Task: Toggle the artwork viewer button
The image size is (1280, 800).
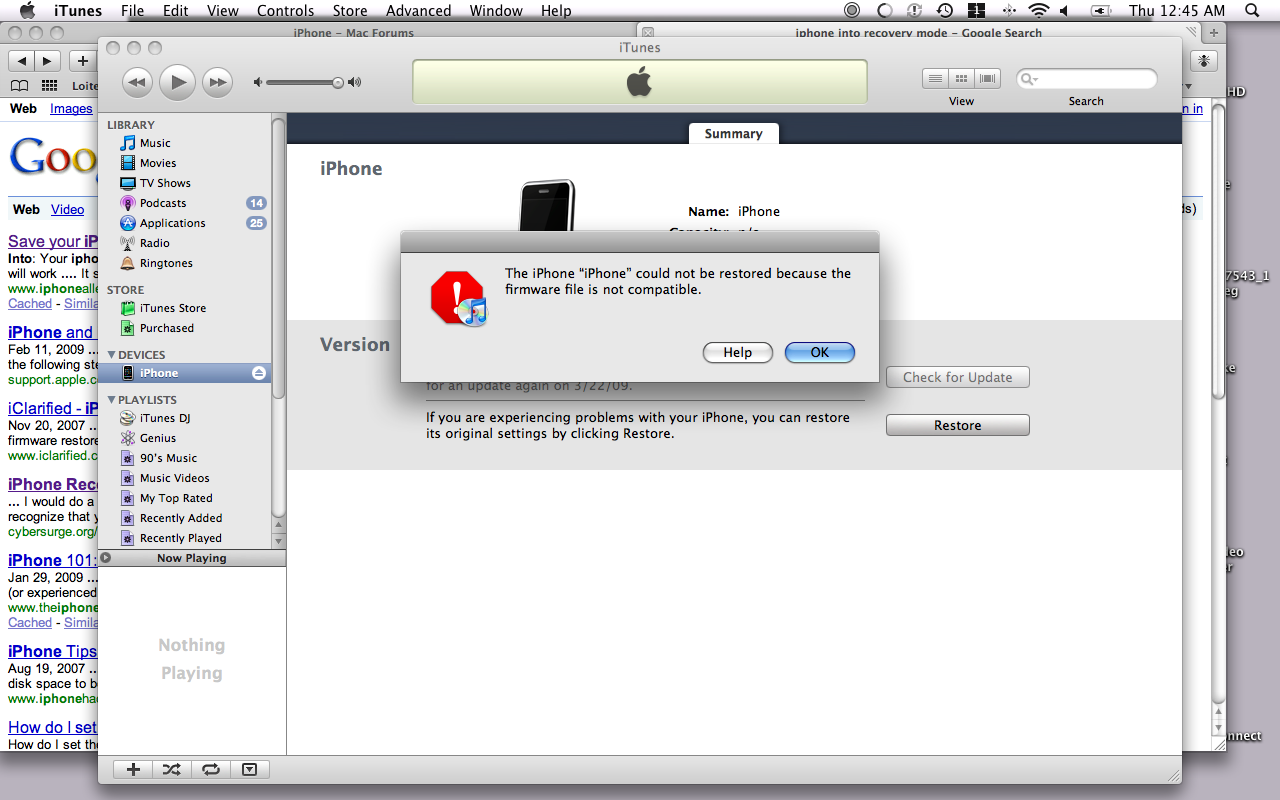Action: [250, 769]
